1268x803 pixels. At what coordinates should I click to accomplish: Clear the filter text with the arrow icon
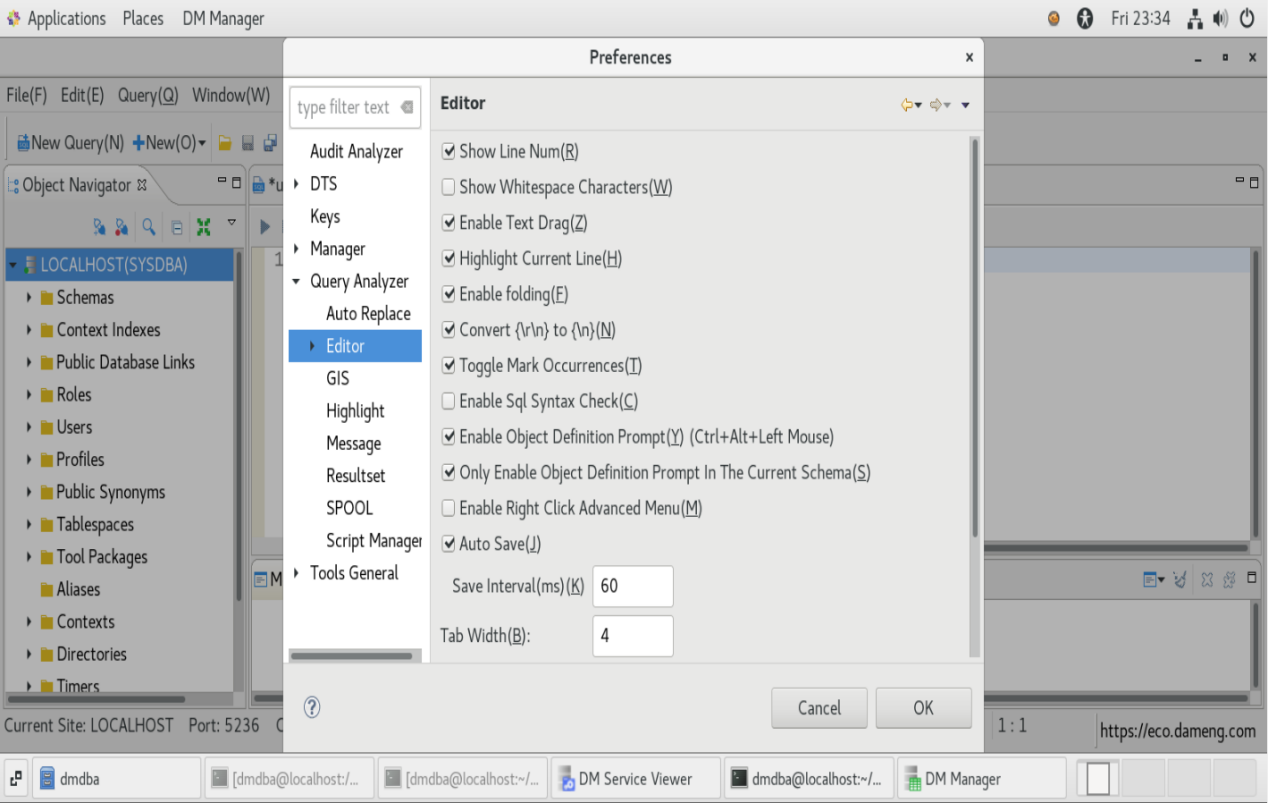click(406, 107)
